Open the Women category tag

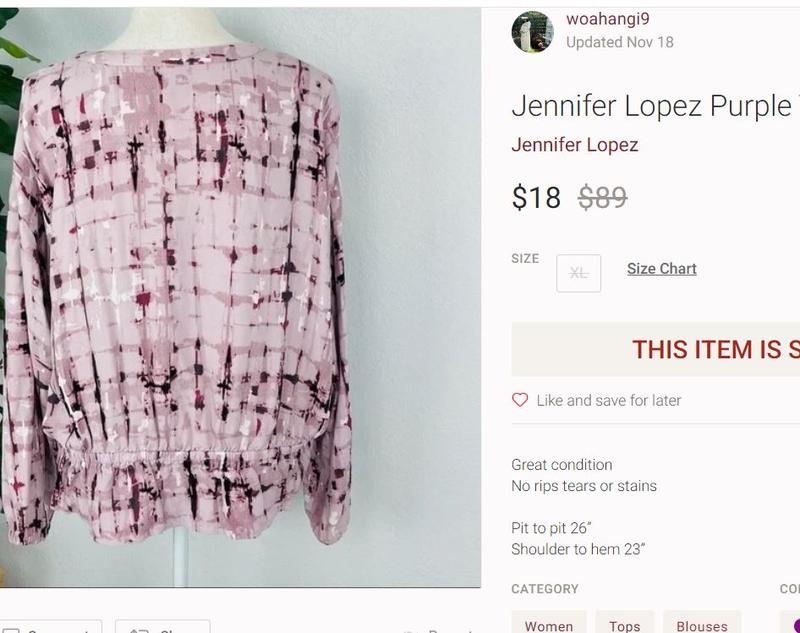[549, 623]
